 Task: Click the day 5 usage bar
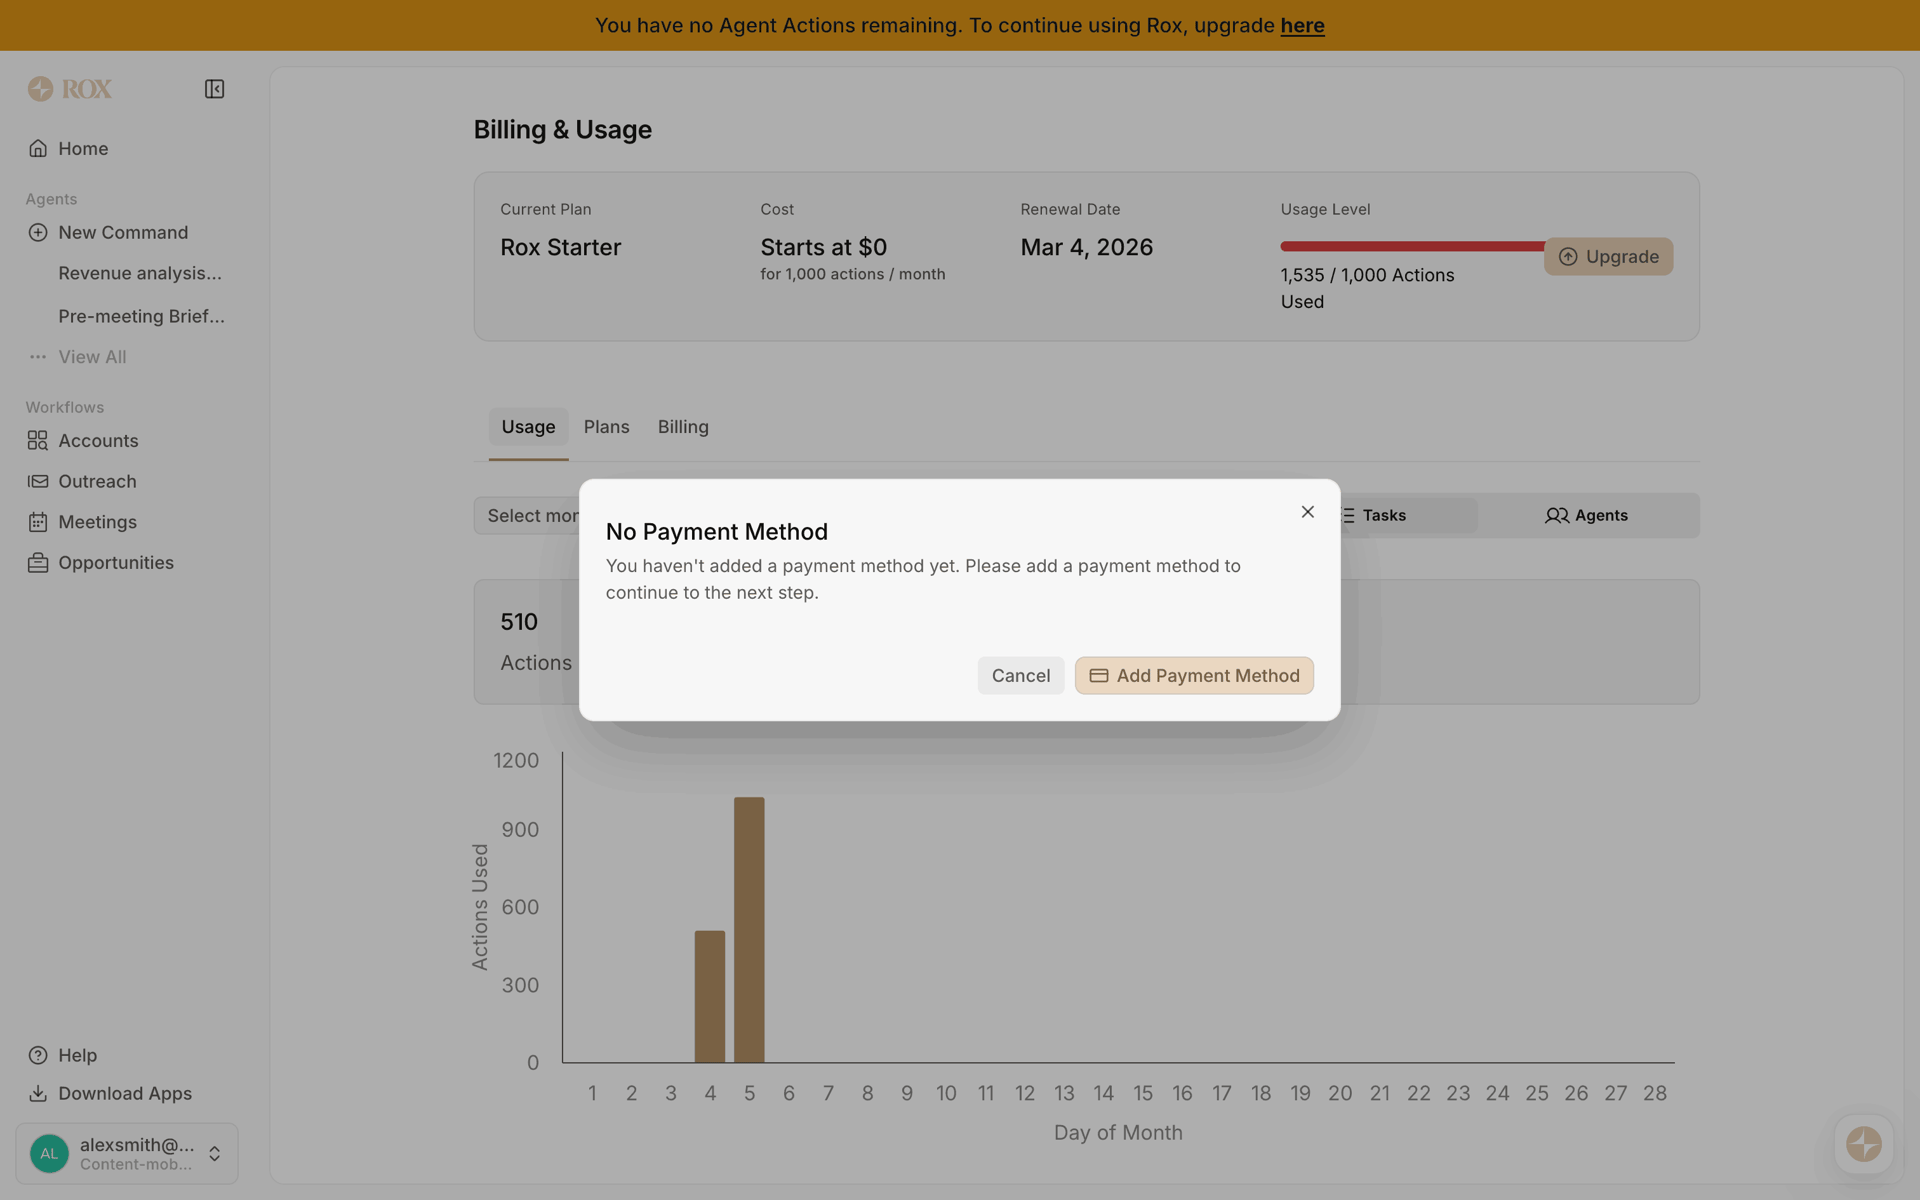coord(749,929)
